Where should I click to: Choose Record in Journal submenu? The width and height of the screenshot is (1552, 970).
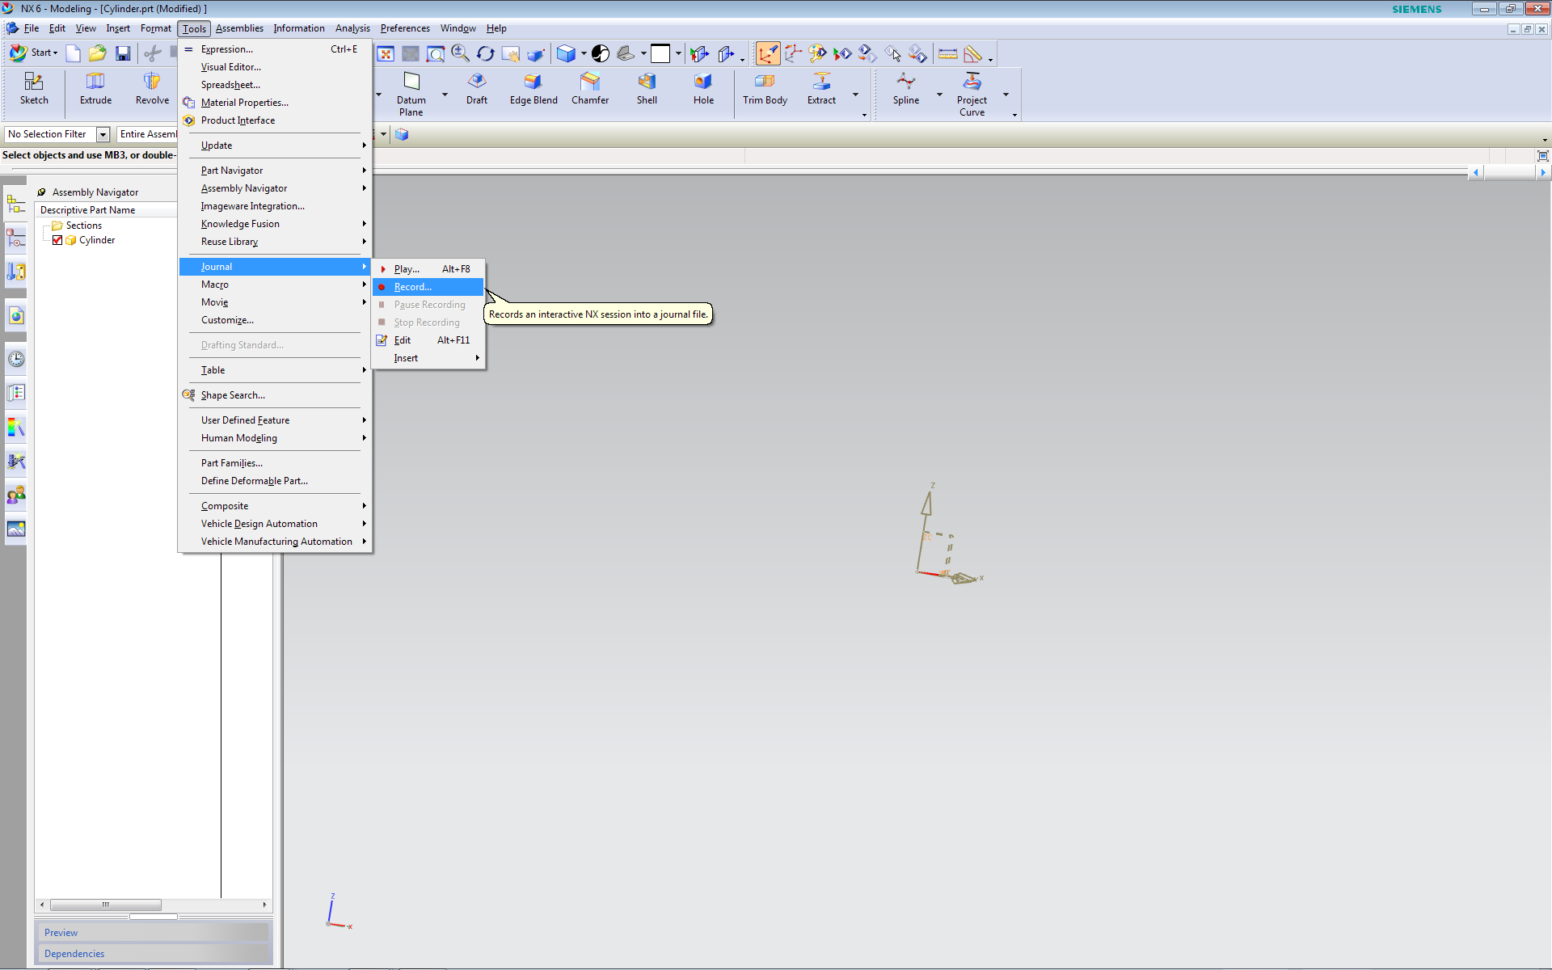point(428,287)
